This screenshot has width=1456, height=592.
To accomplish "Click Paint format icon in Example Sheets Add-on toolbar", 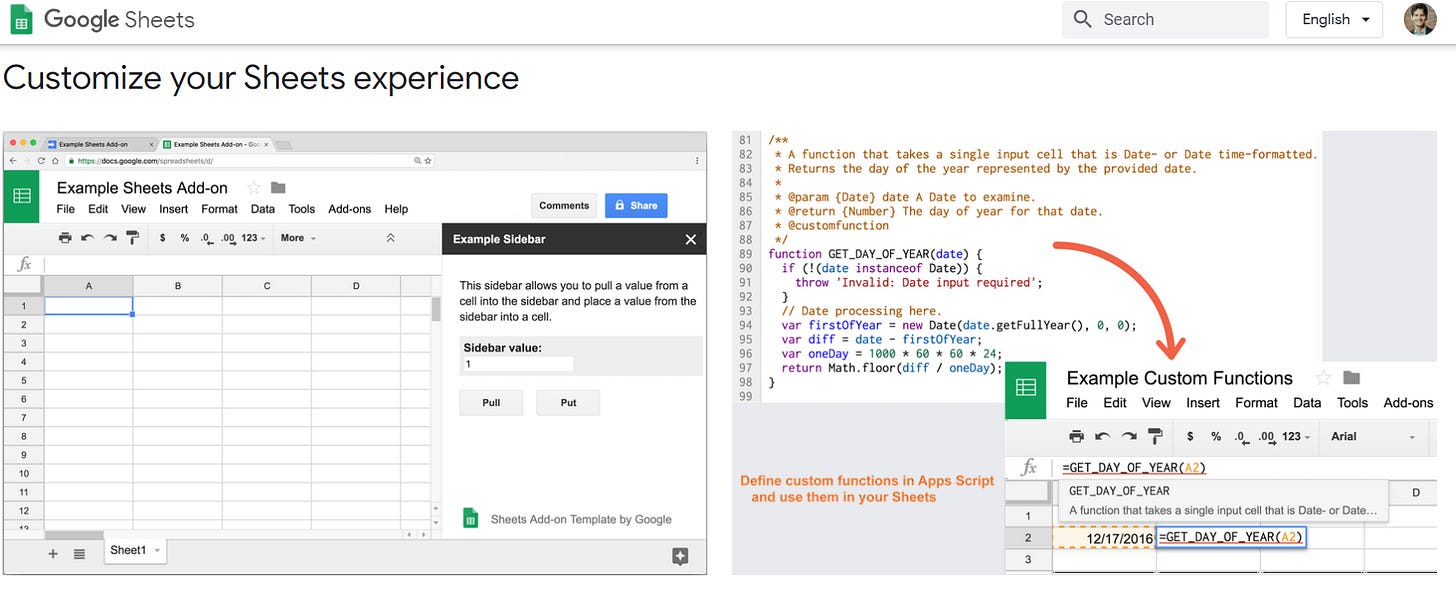I will (133, 238).
